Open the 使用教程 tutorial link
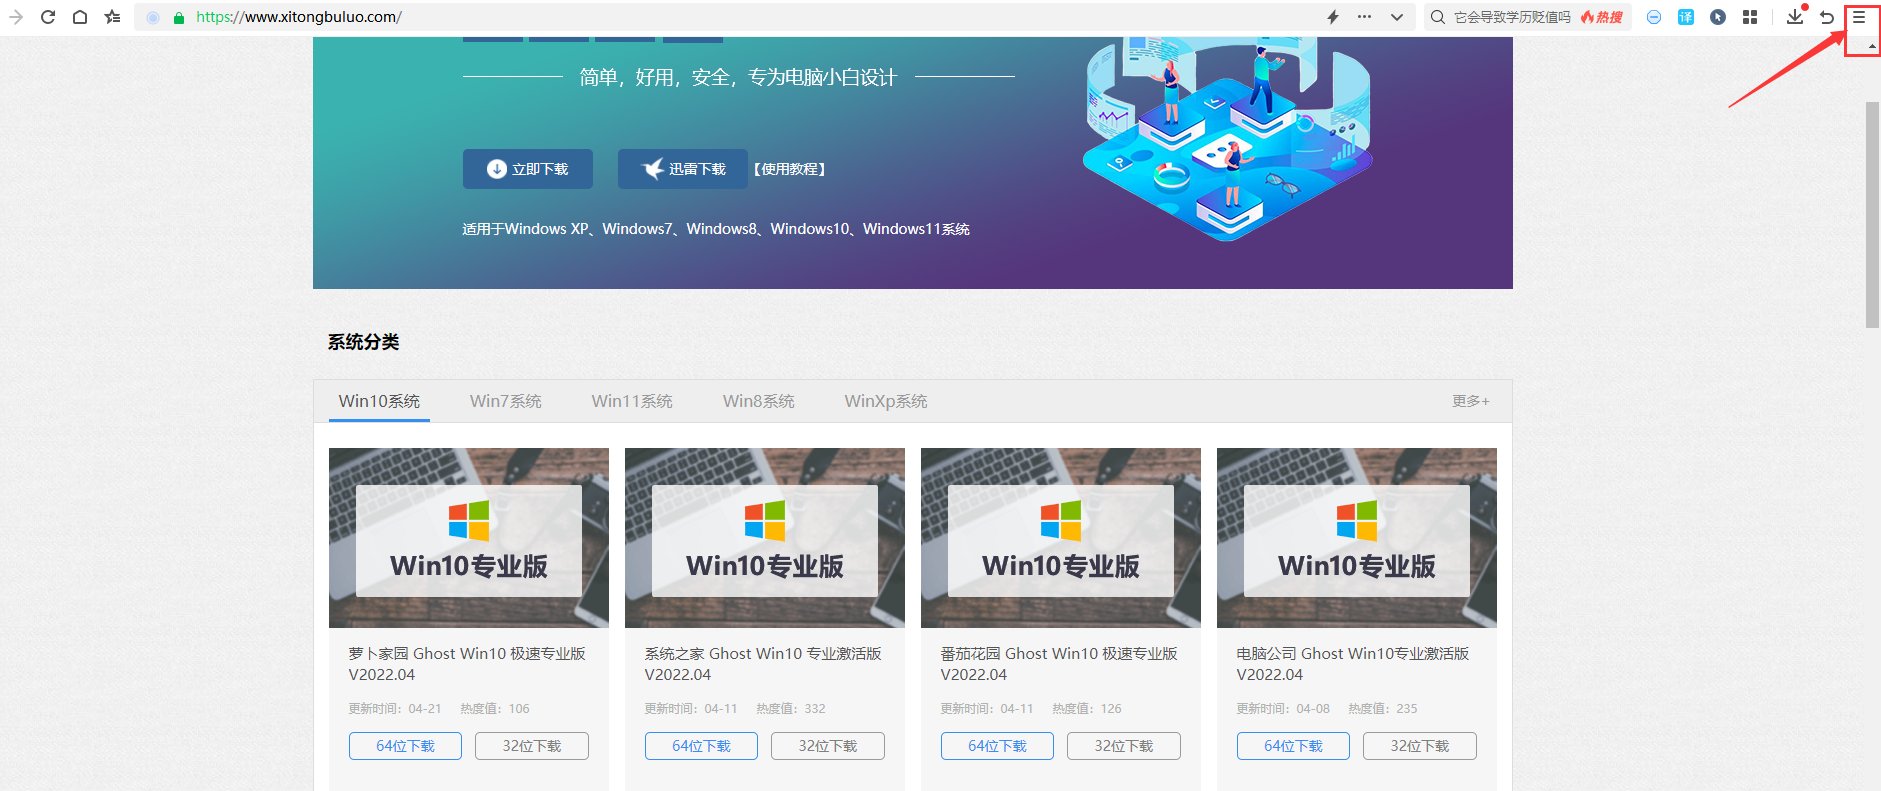1881x791 pixels. pyautogui.click(x=789, y=169)
